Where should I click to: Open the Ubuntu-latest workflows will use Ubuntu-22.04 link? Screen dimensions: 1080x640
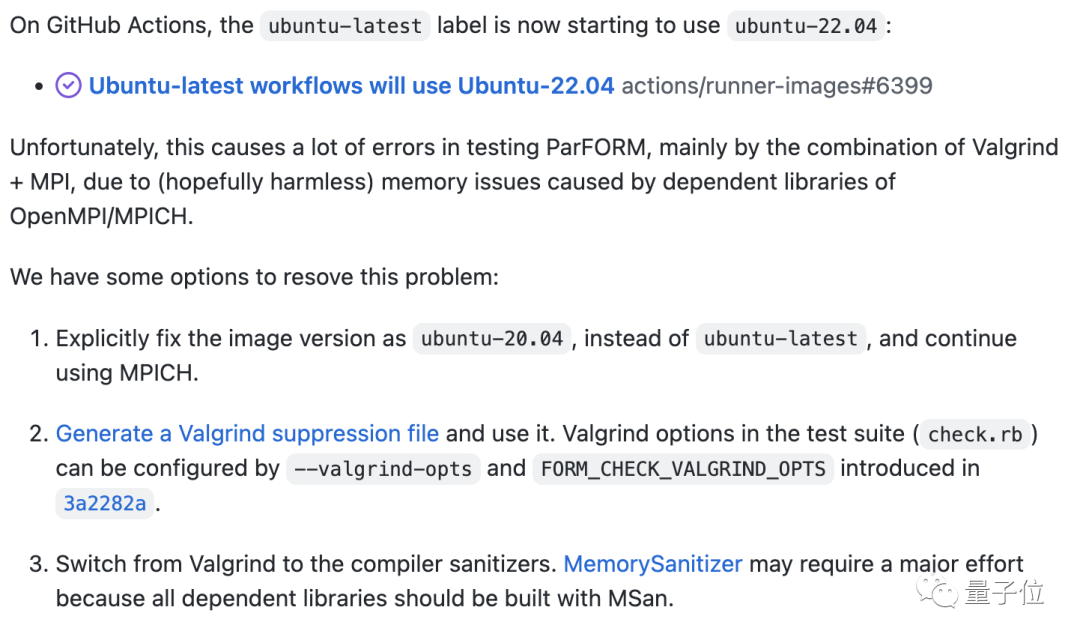tap(351, 86)
